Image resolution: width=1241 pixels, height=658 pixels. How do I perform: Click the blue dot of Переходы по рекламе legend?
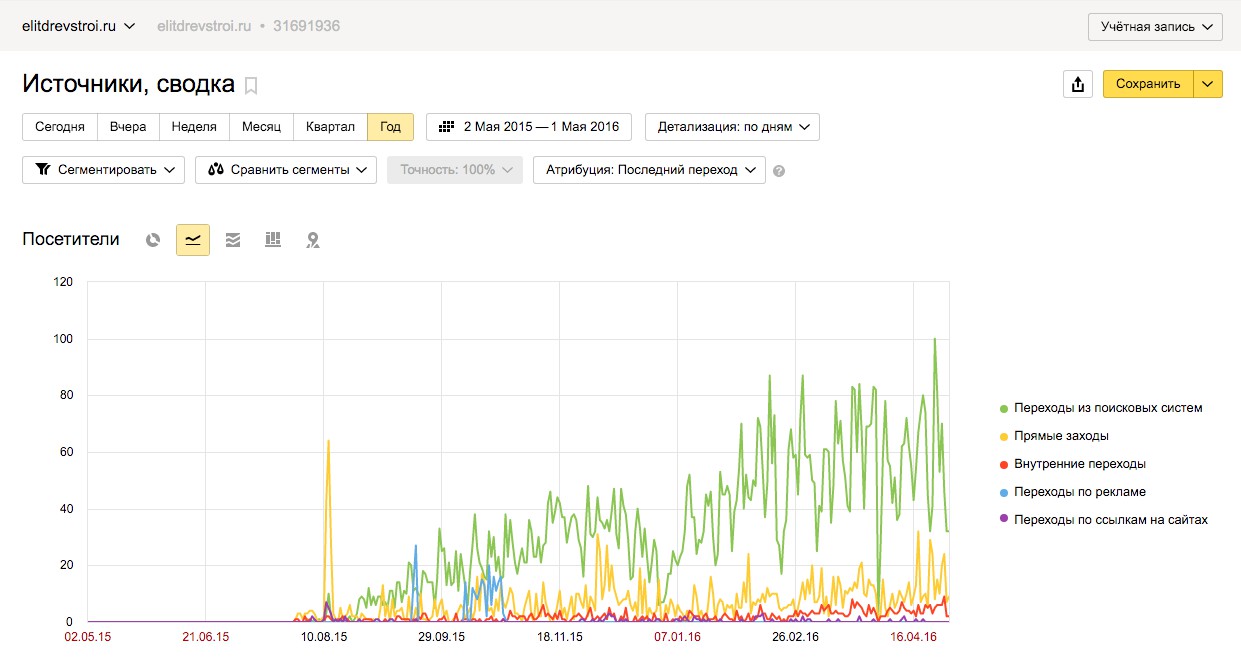pos(1003,493)
